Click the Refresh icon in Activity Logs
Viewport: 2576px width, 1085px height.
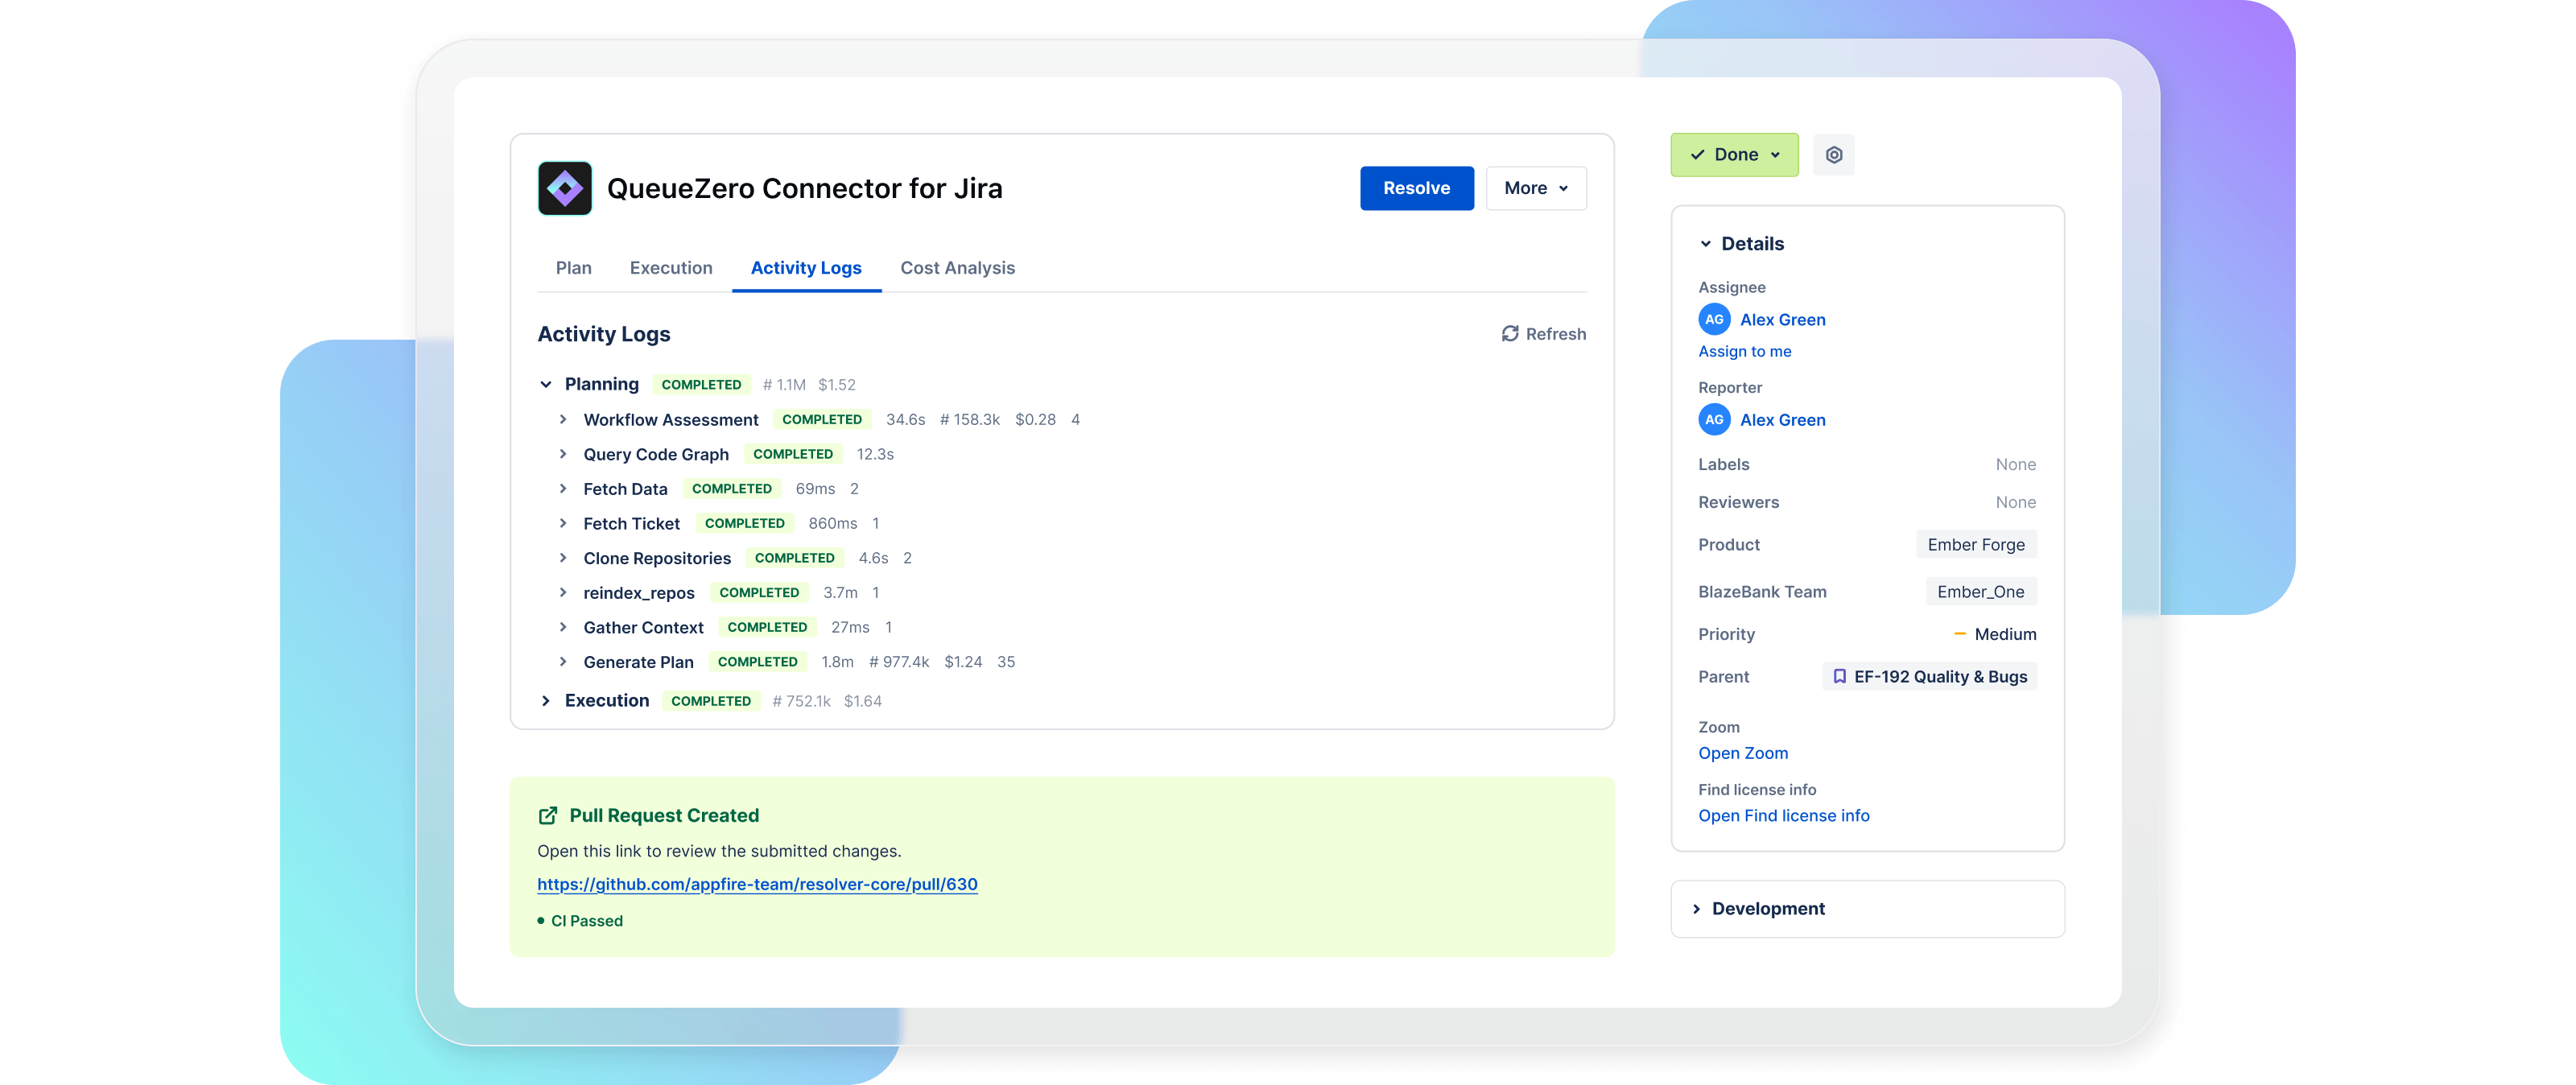(x=1510, y=334)
